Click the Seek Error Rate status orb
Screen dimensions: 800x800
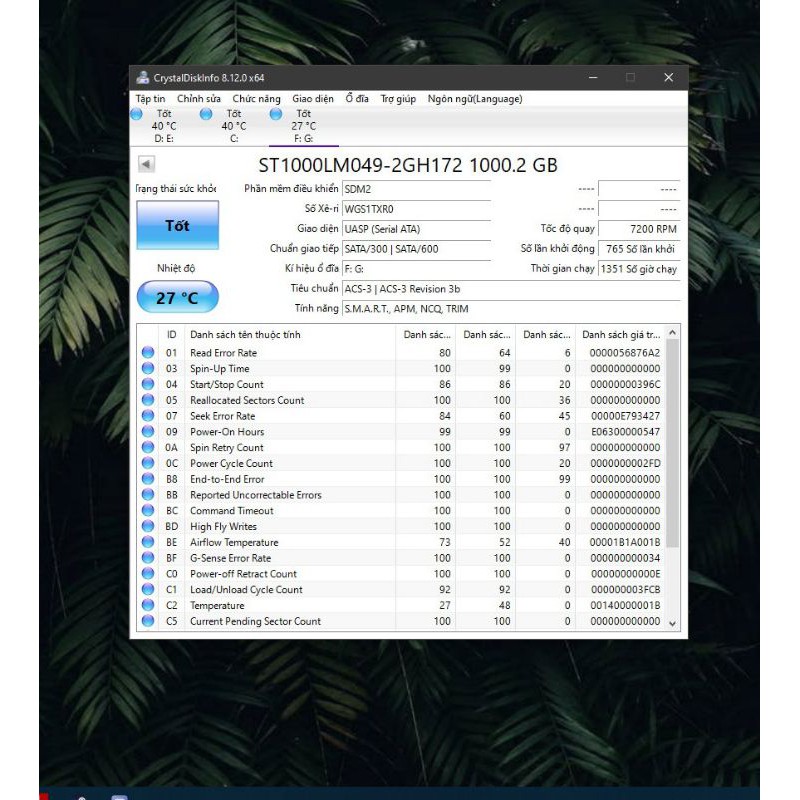(x=148, y=416)
